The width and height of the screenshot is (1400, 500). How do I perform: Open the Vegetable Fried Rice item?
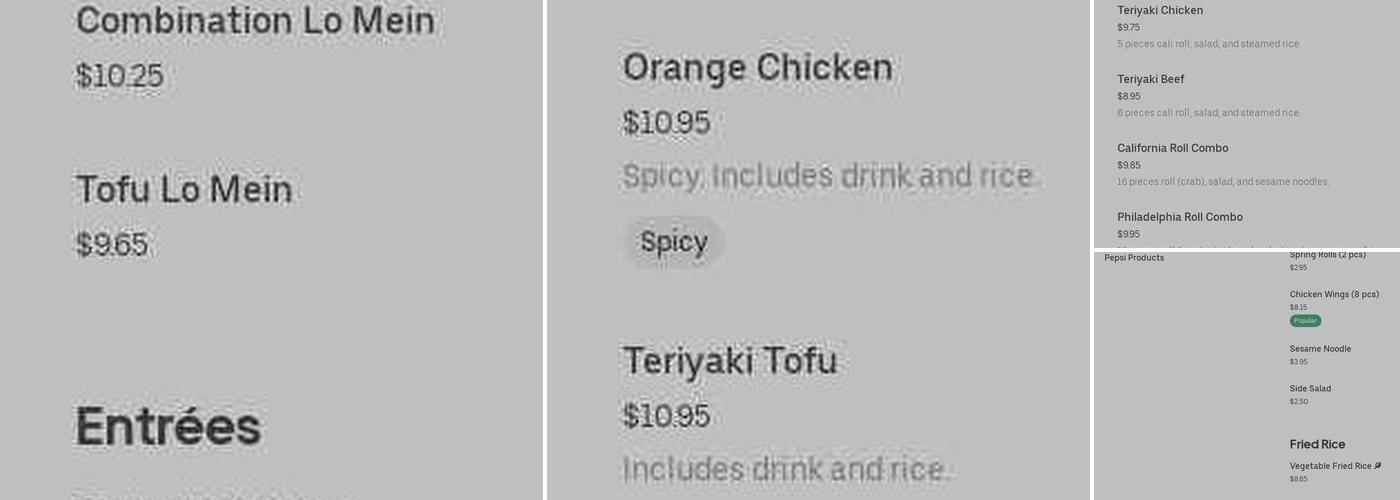pos(1330,466)
